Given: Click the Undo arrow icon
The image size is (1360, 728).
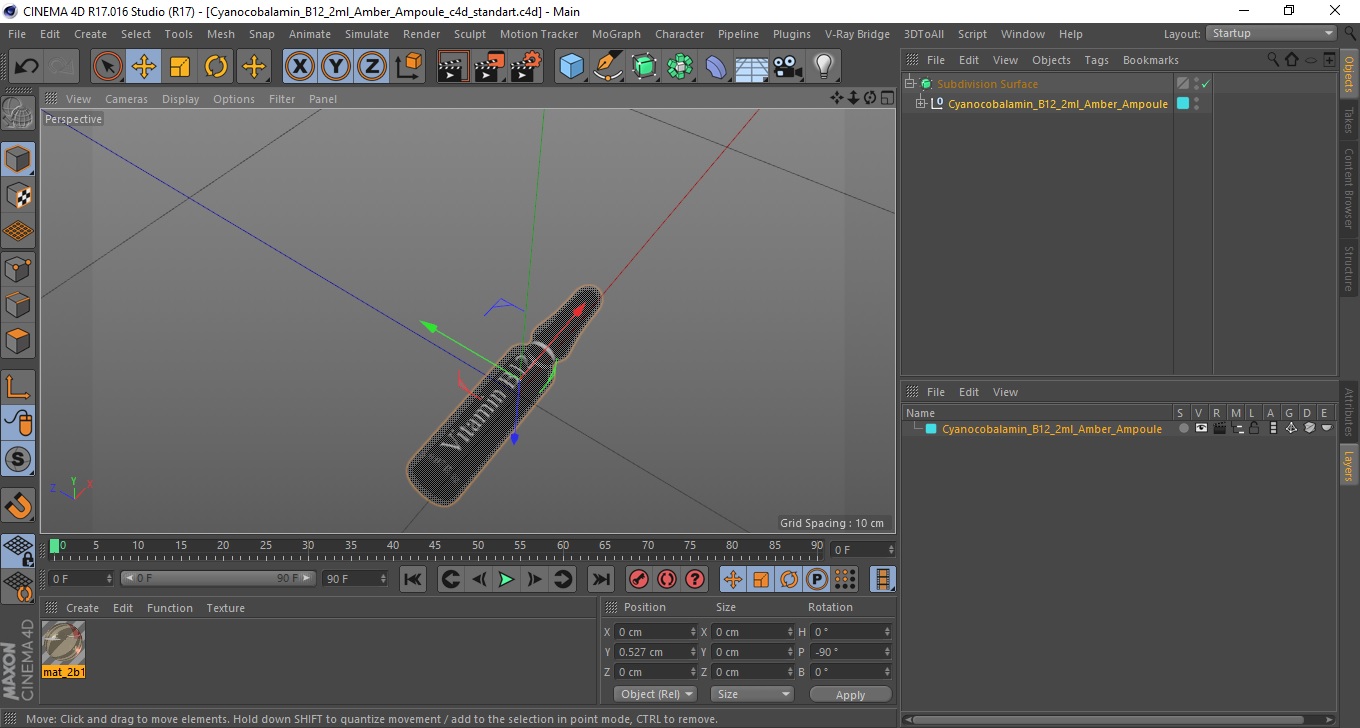Looking at the screenshot, I should [x=27, y=67].
